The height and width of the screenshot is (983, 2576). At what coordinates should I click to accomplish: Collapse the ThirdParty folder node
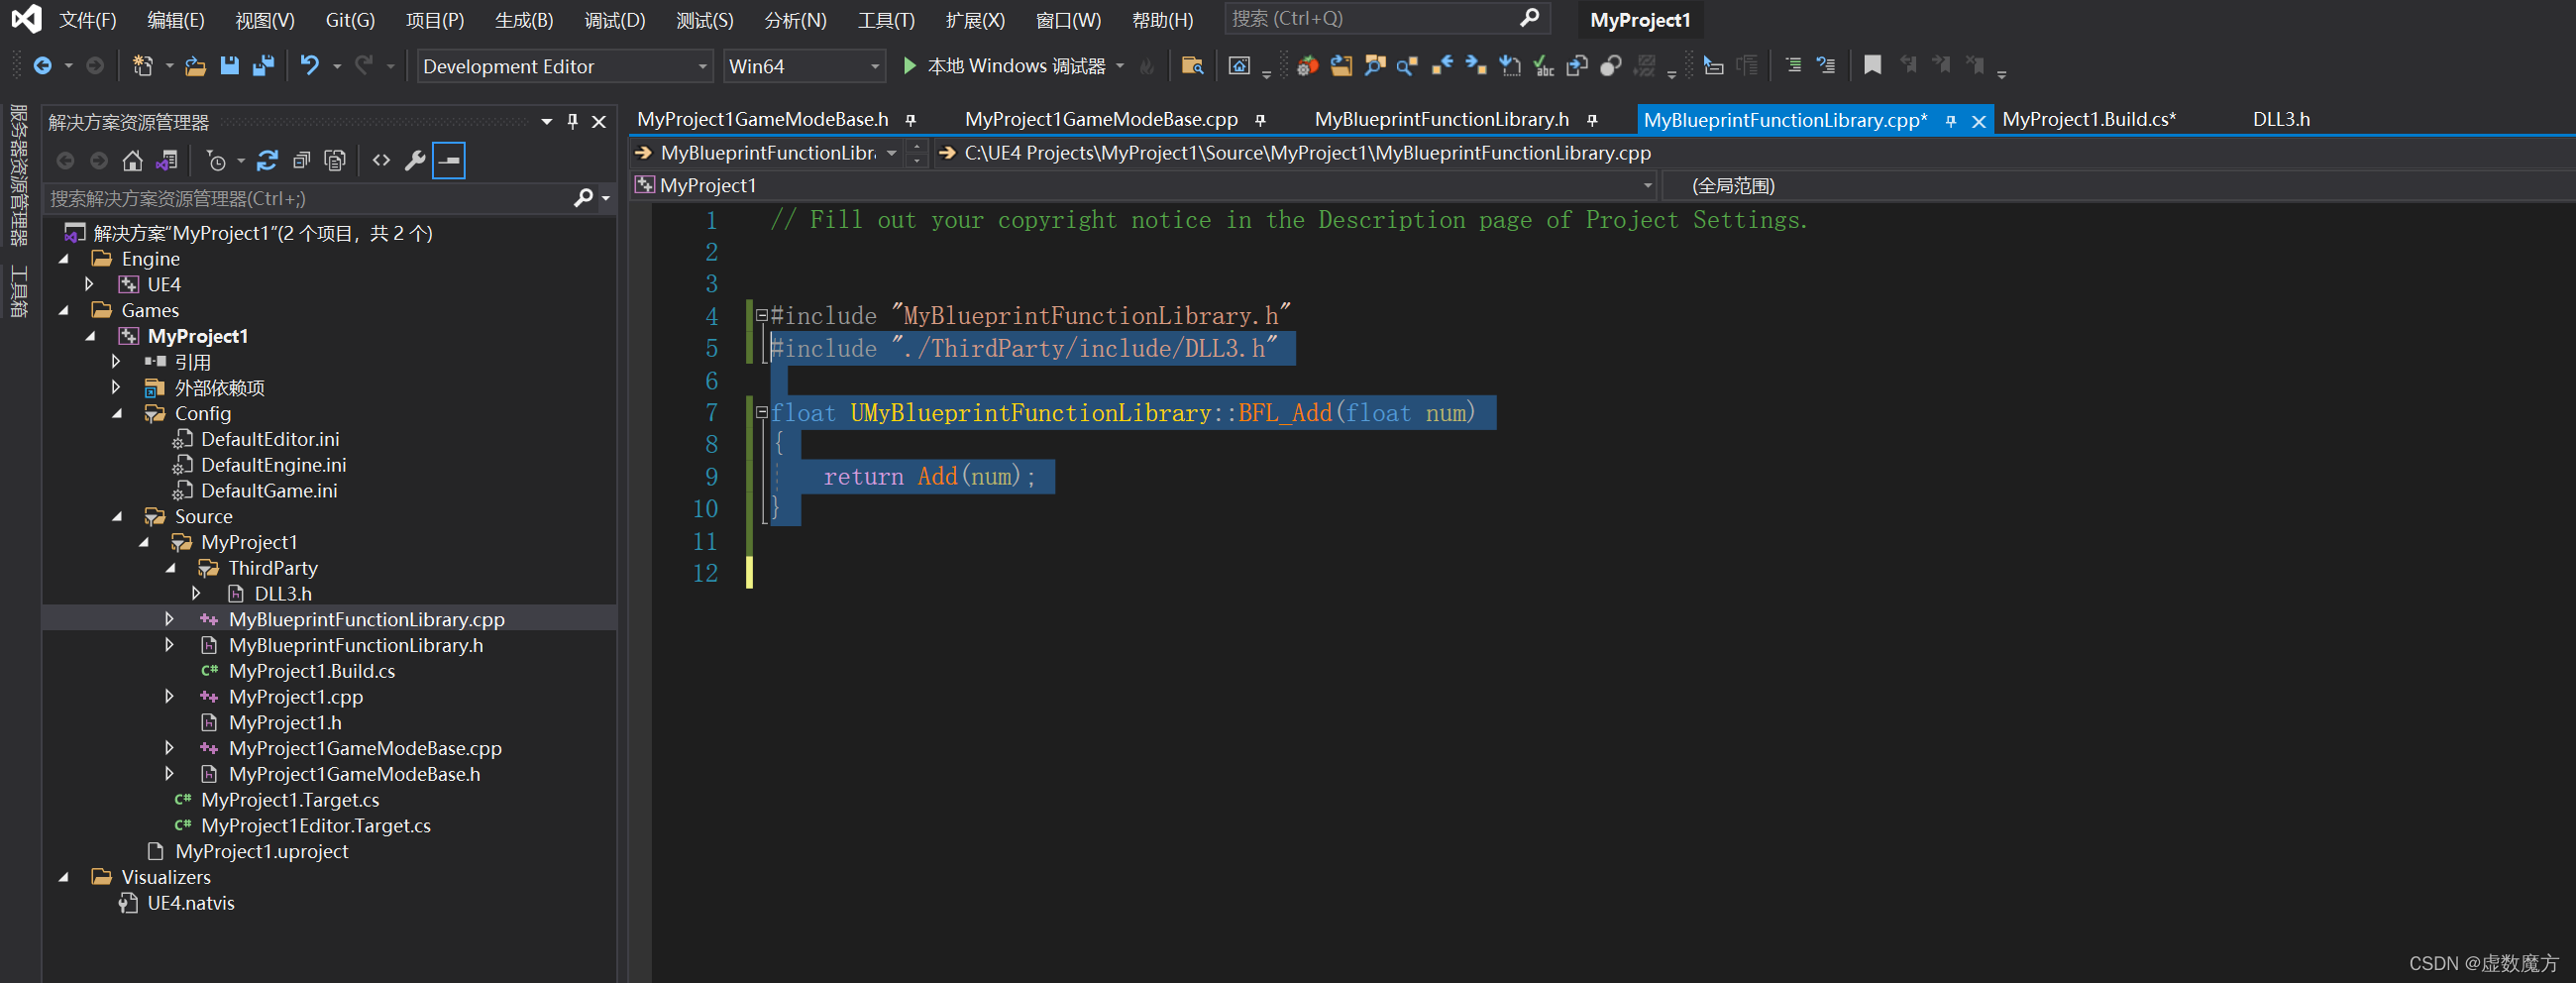tap(171, 568)
